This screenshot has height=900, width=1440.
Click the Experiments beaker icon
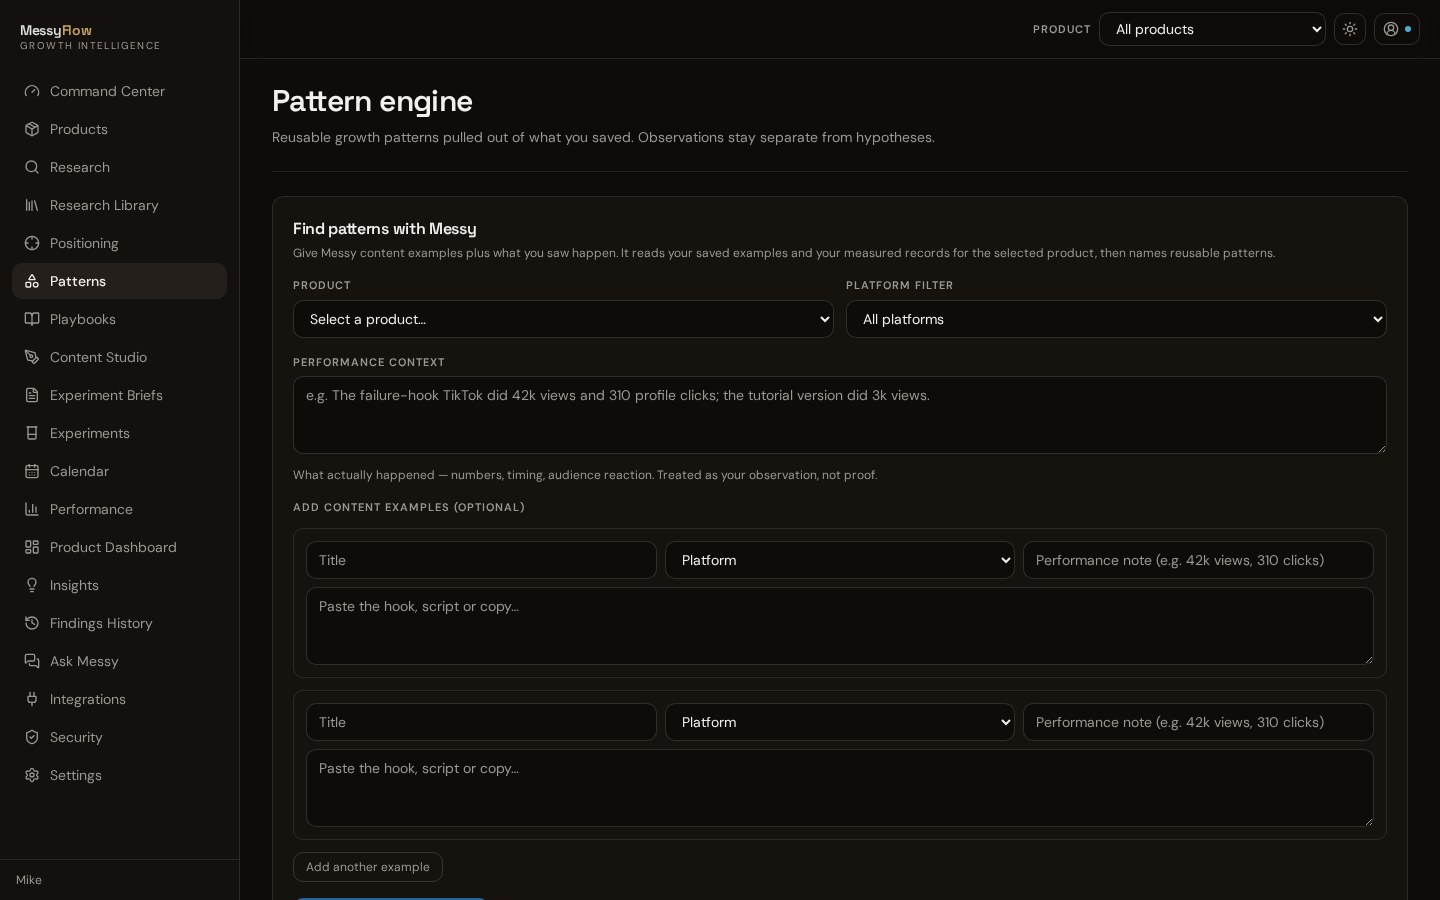pyautogui.click(x=32, y=433)
